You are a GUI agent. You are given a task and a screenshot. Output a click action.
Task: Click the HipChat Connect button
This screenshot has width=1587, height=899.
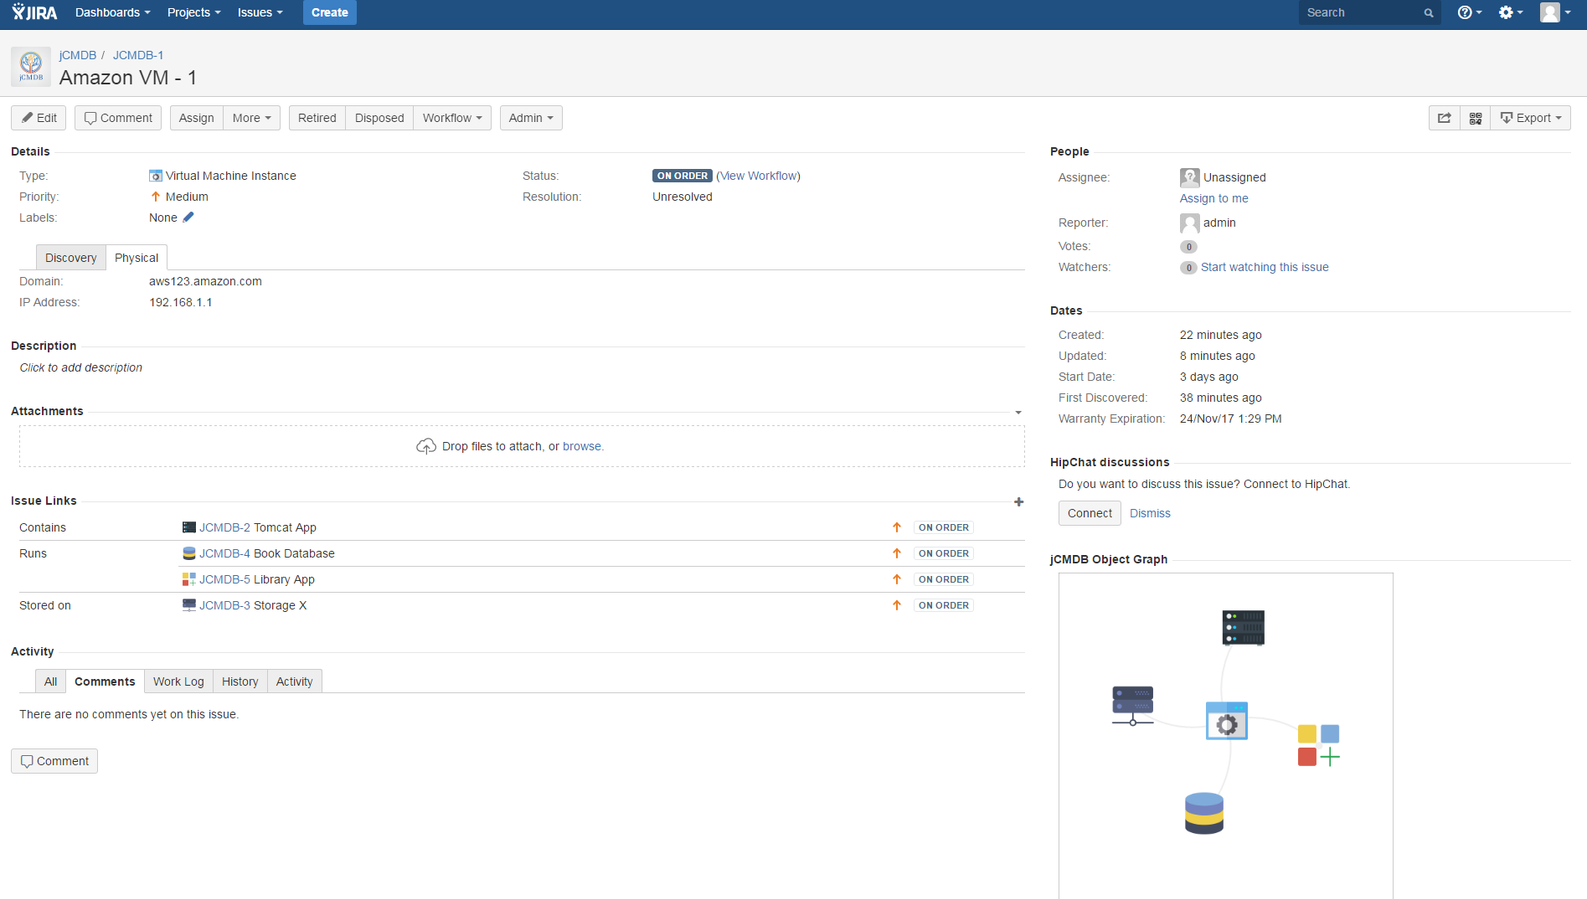pos(1089,513)
